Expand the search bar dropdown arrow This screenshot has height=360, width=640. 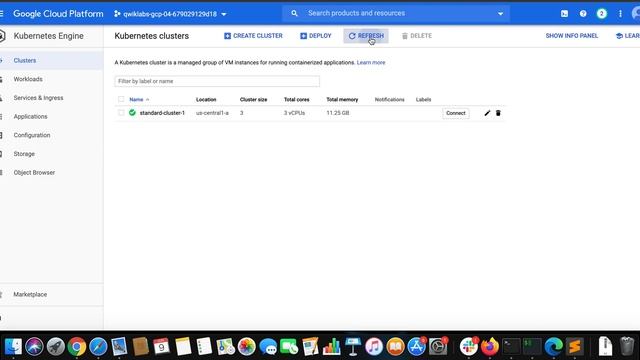[500, 14]
